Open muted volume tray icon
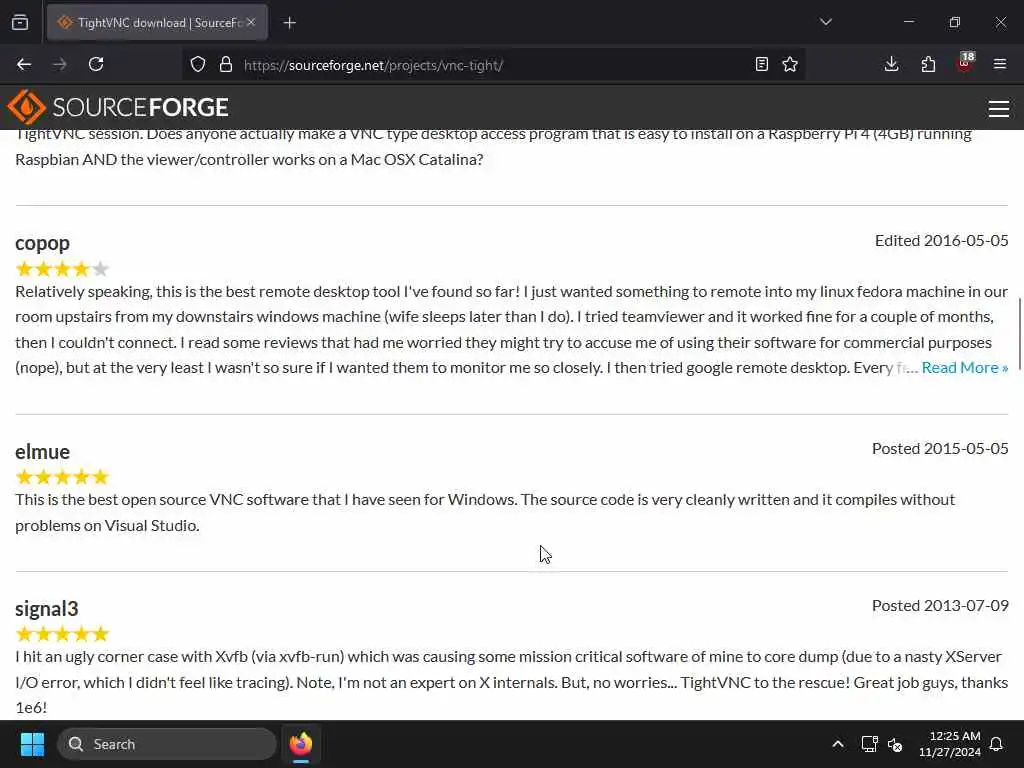The width and height of the screenshot is (1024, 768). click(x=895, y=744)
